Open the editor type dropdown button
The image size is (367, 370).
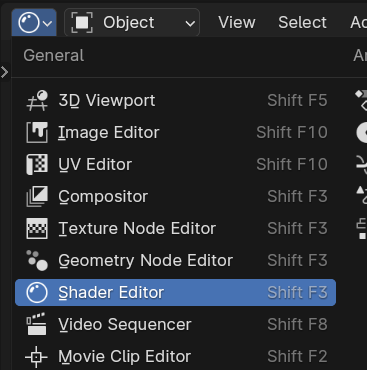34,23
